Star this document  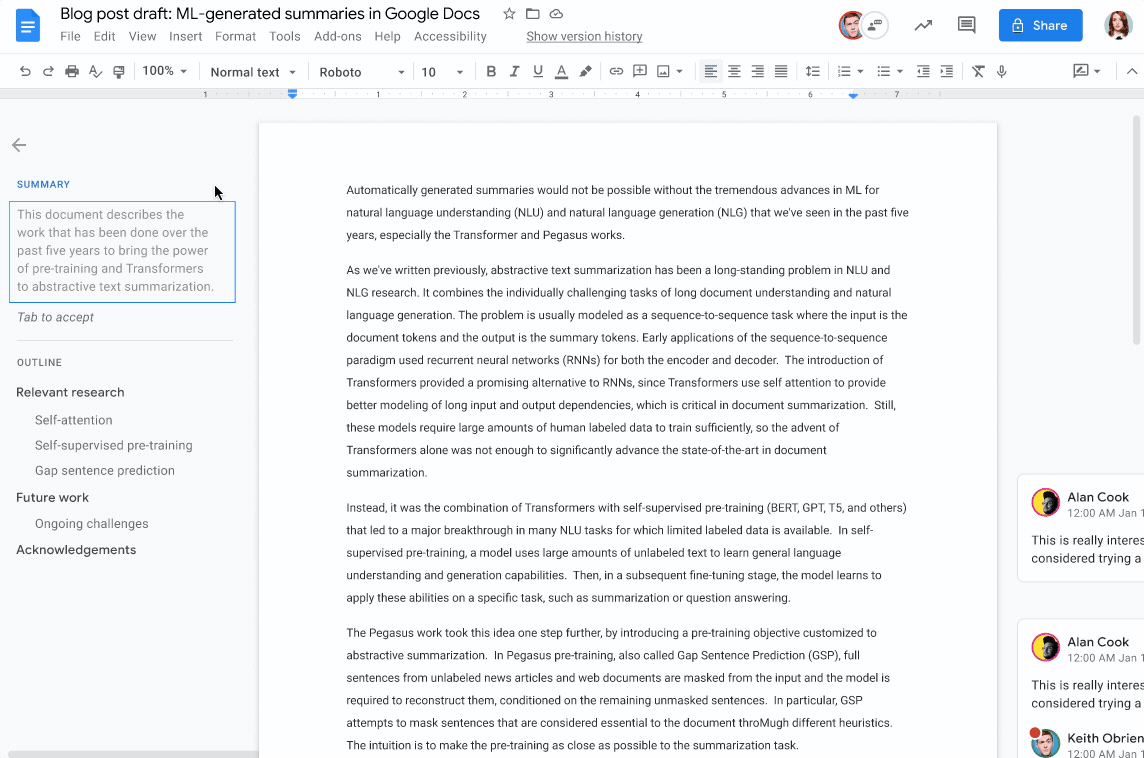509,14
